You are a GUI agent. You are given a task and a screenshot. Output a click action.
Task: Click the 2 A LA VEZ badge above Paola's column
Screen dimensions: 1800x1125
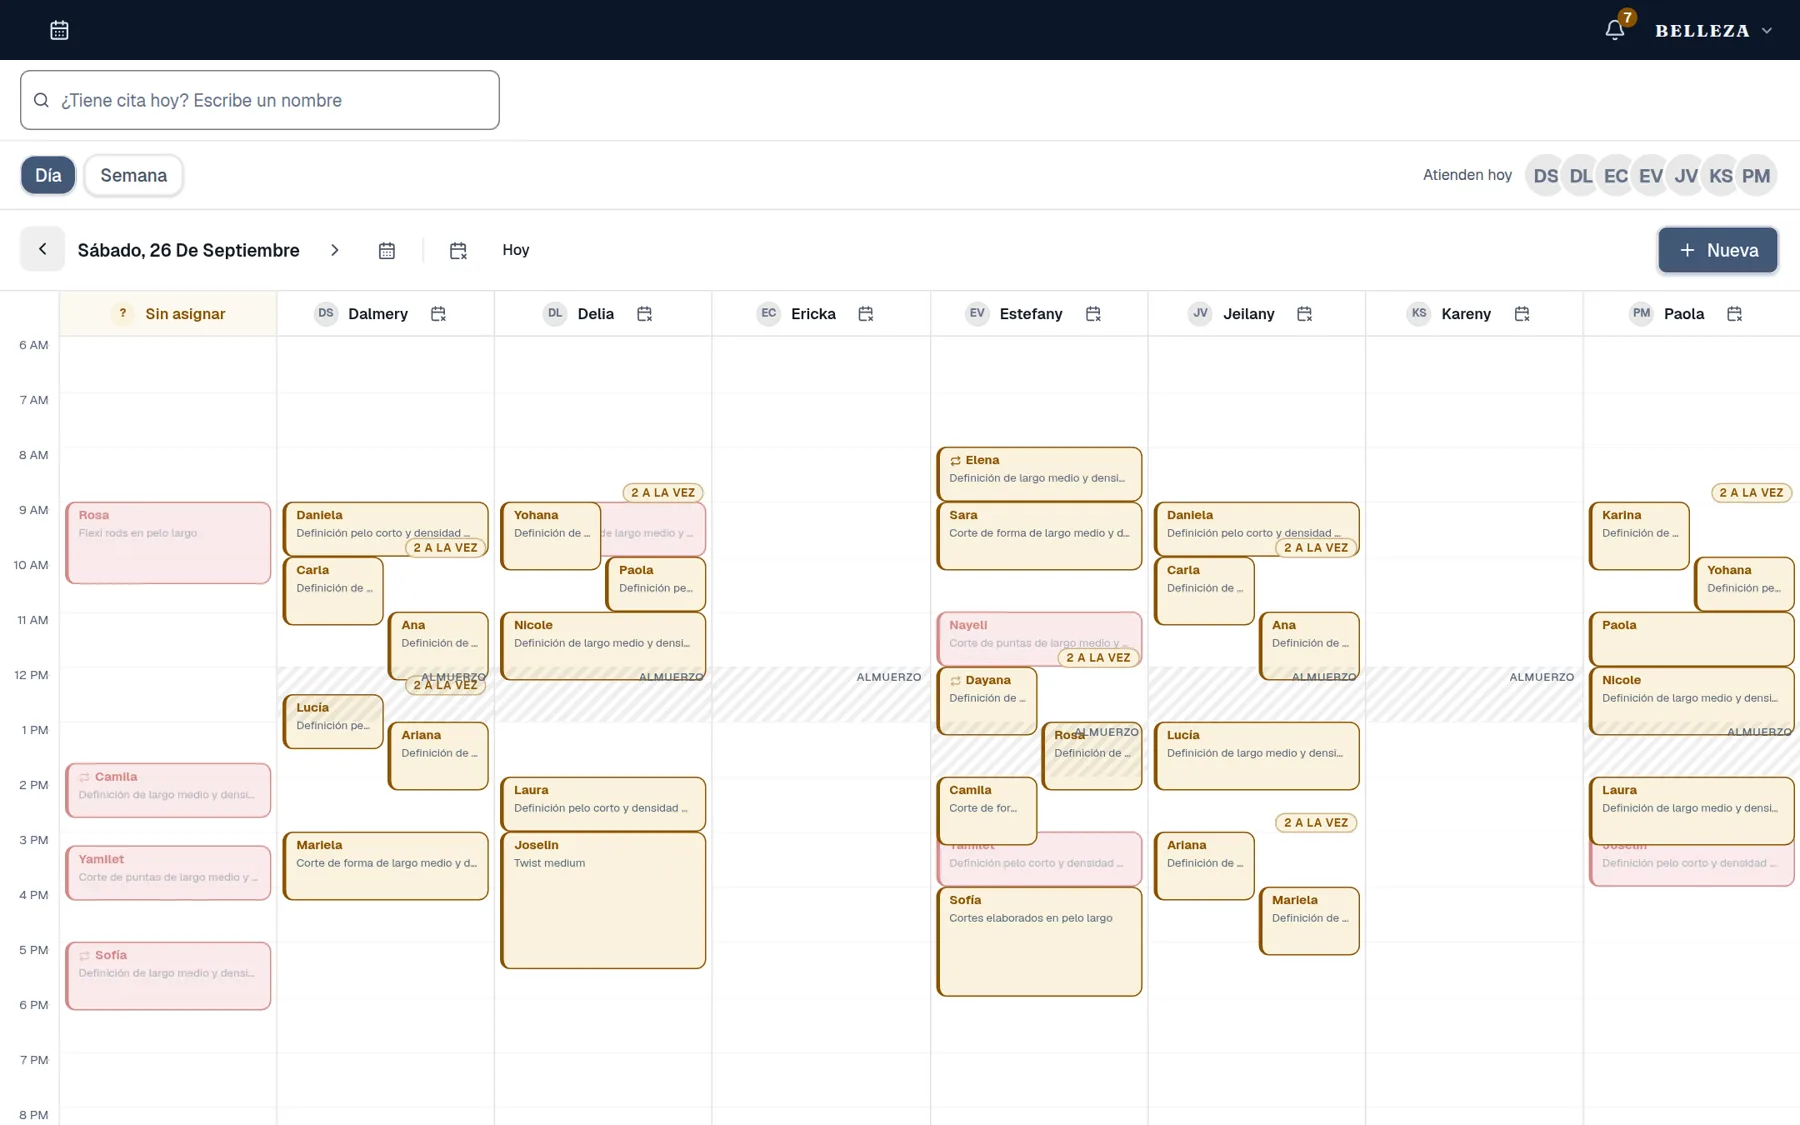point(1751,493)
